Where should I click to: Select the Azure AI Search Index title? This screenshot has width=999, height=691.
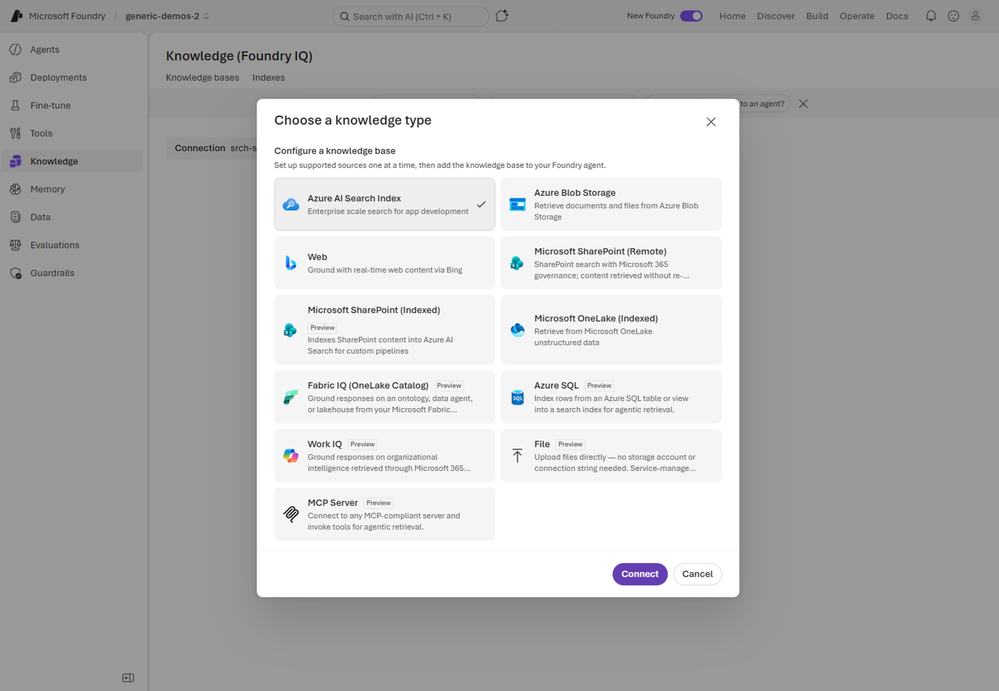[x=354, y=198]
